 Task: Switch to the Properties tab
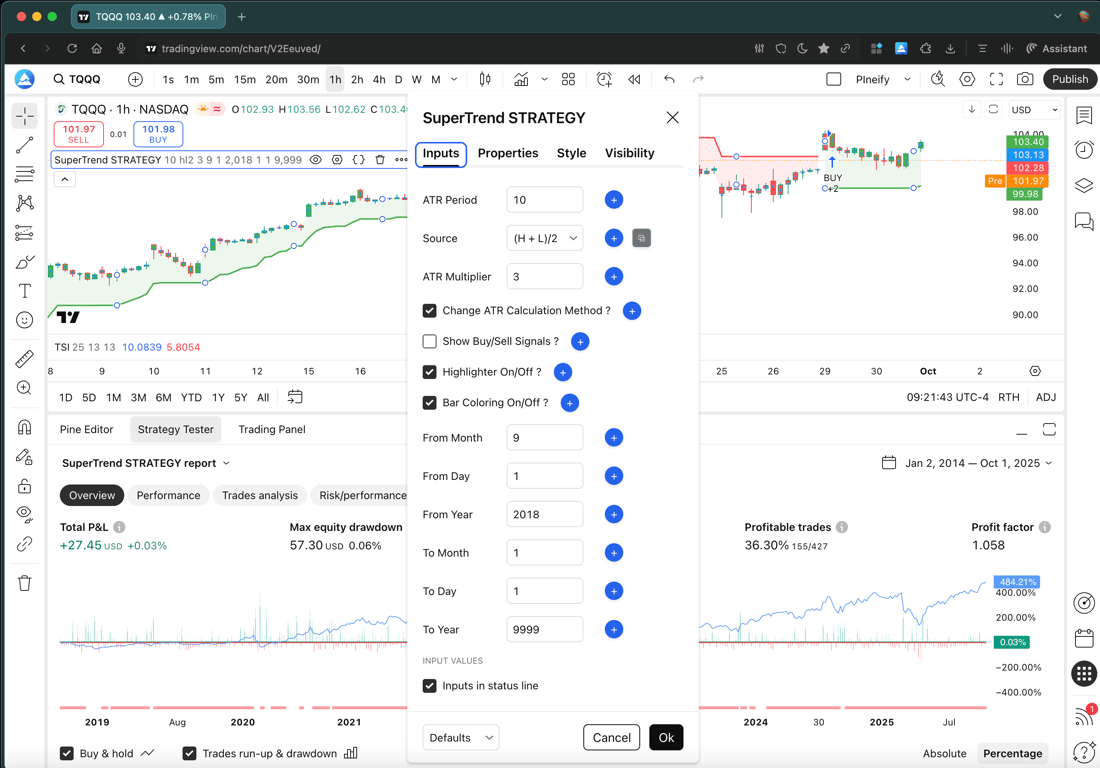click(508, 153)
